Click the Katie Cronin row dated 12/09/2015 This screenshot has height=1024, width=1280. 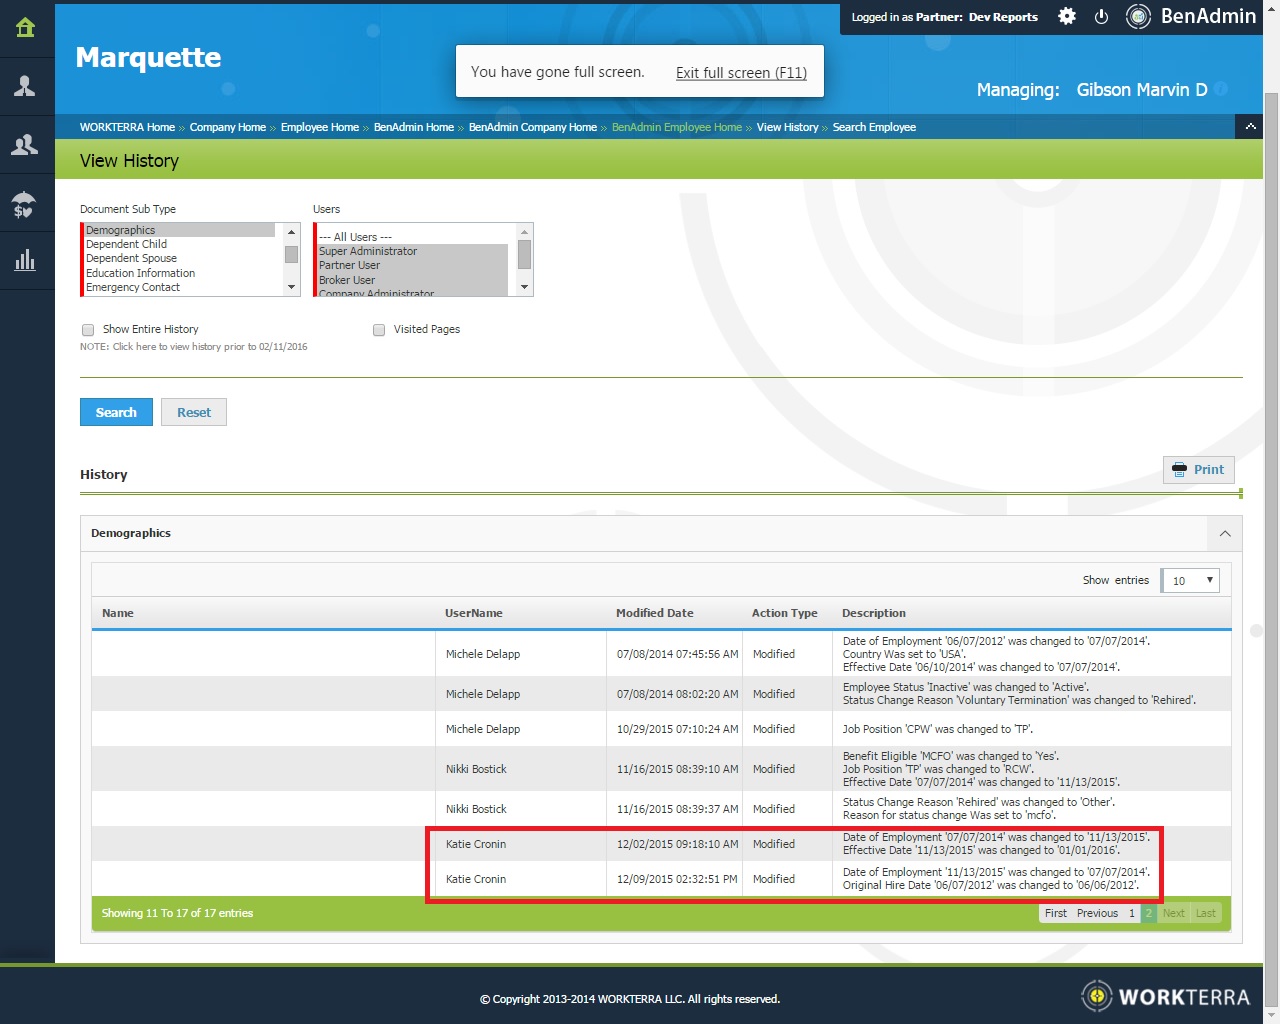tap(661, 879)
